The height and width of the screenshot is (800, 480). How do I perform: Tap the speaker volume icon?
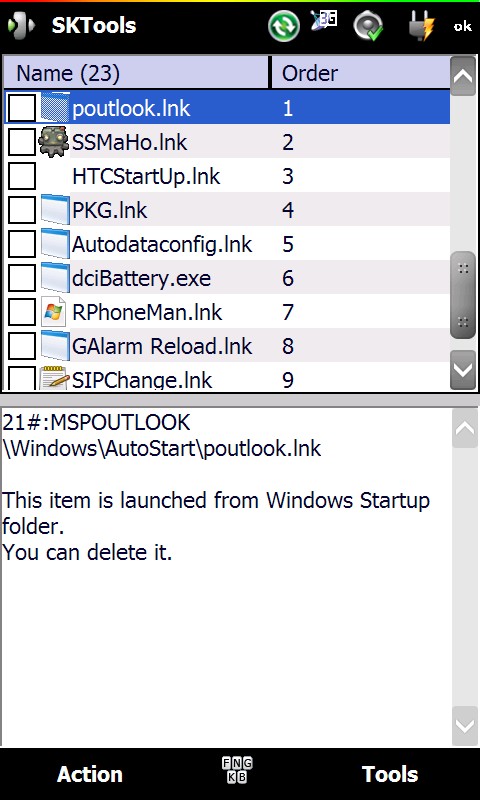click(368, 26)
